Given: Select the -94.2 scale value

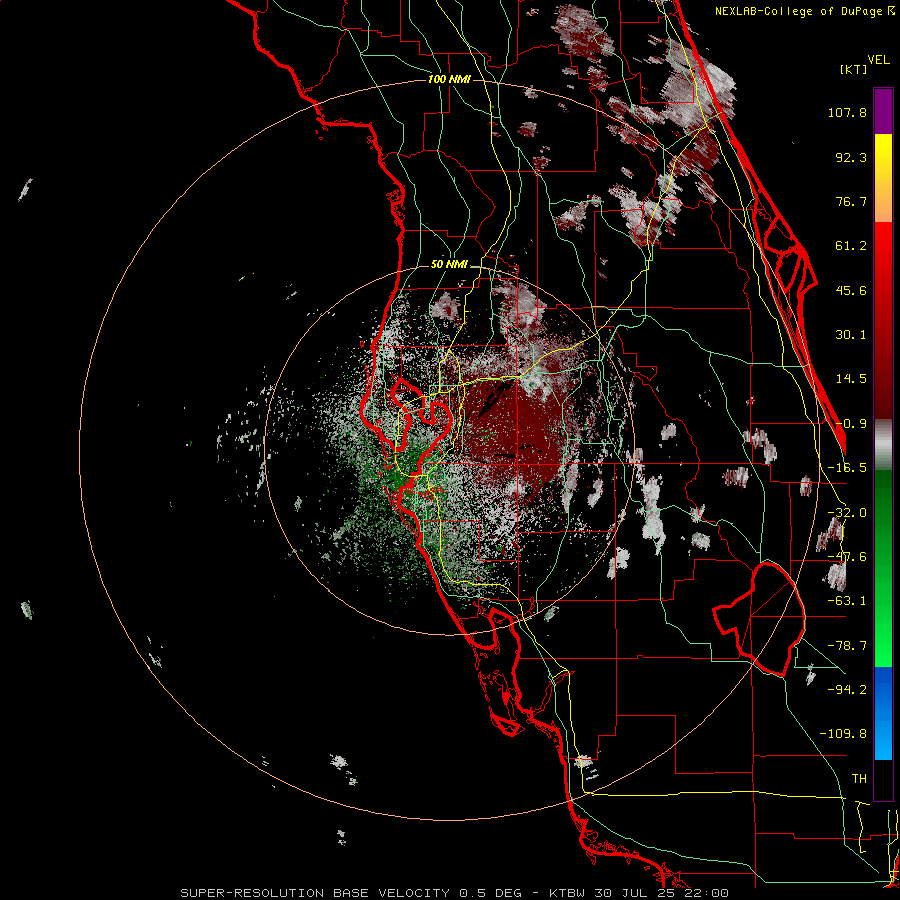Looking at the screenshot, I should [x=847, y=689].
